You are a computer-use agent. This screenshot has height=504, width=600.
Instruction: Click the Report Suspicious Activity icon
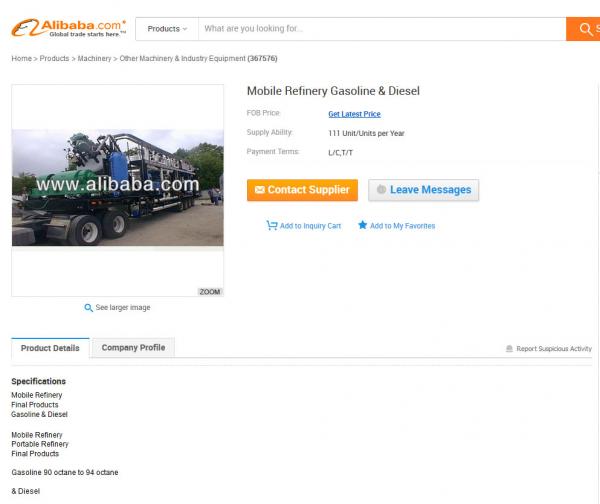pyautogui.click(x=509, y=349)
